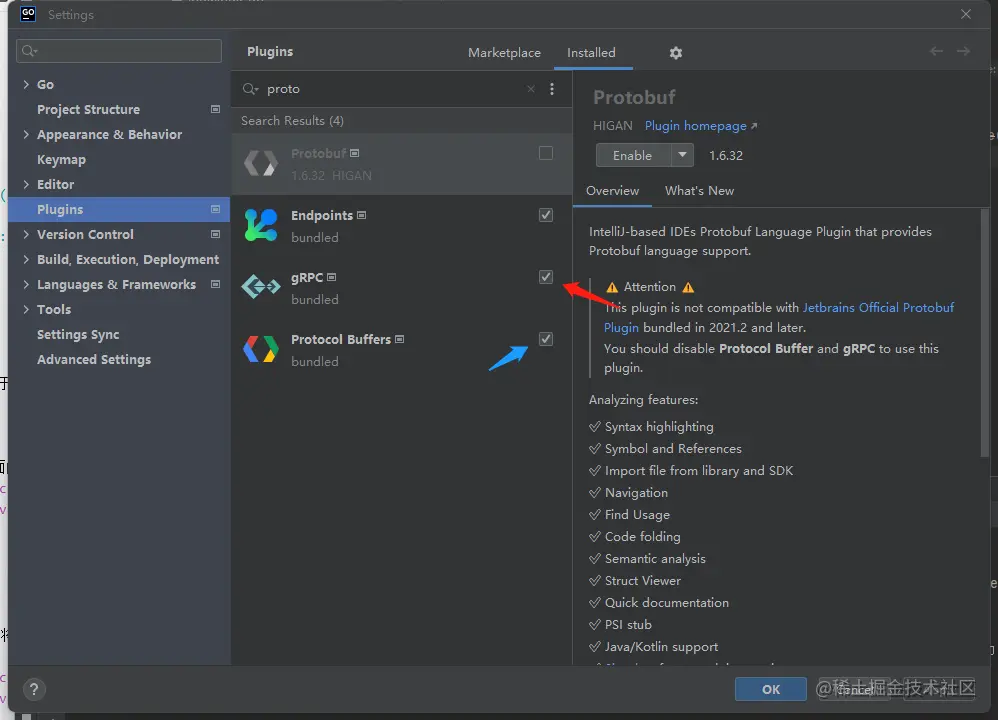998x720 pixels.
Task: Select Plugins in settings tree
Action: tap(119, 209)
